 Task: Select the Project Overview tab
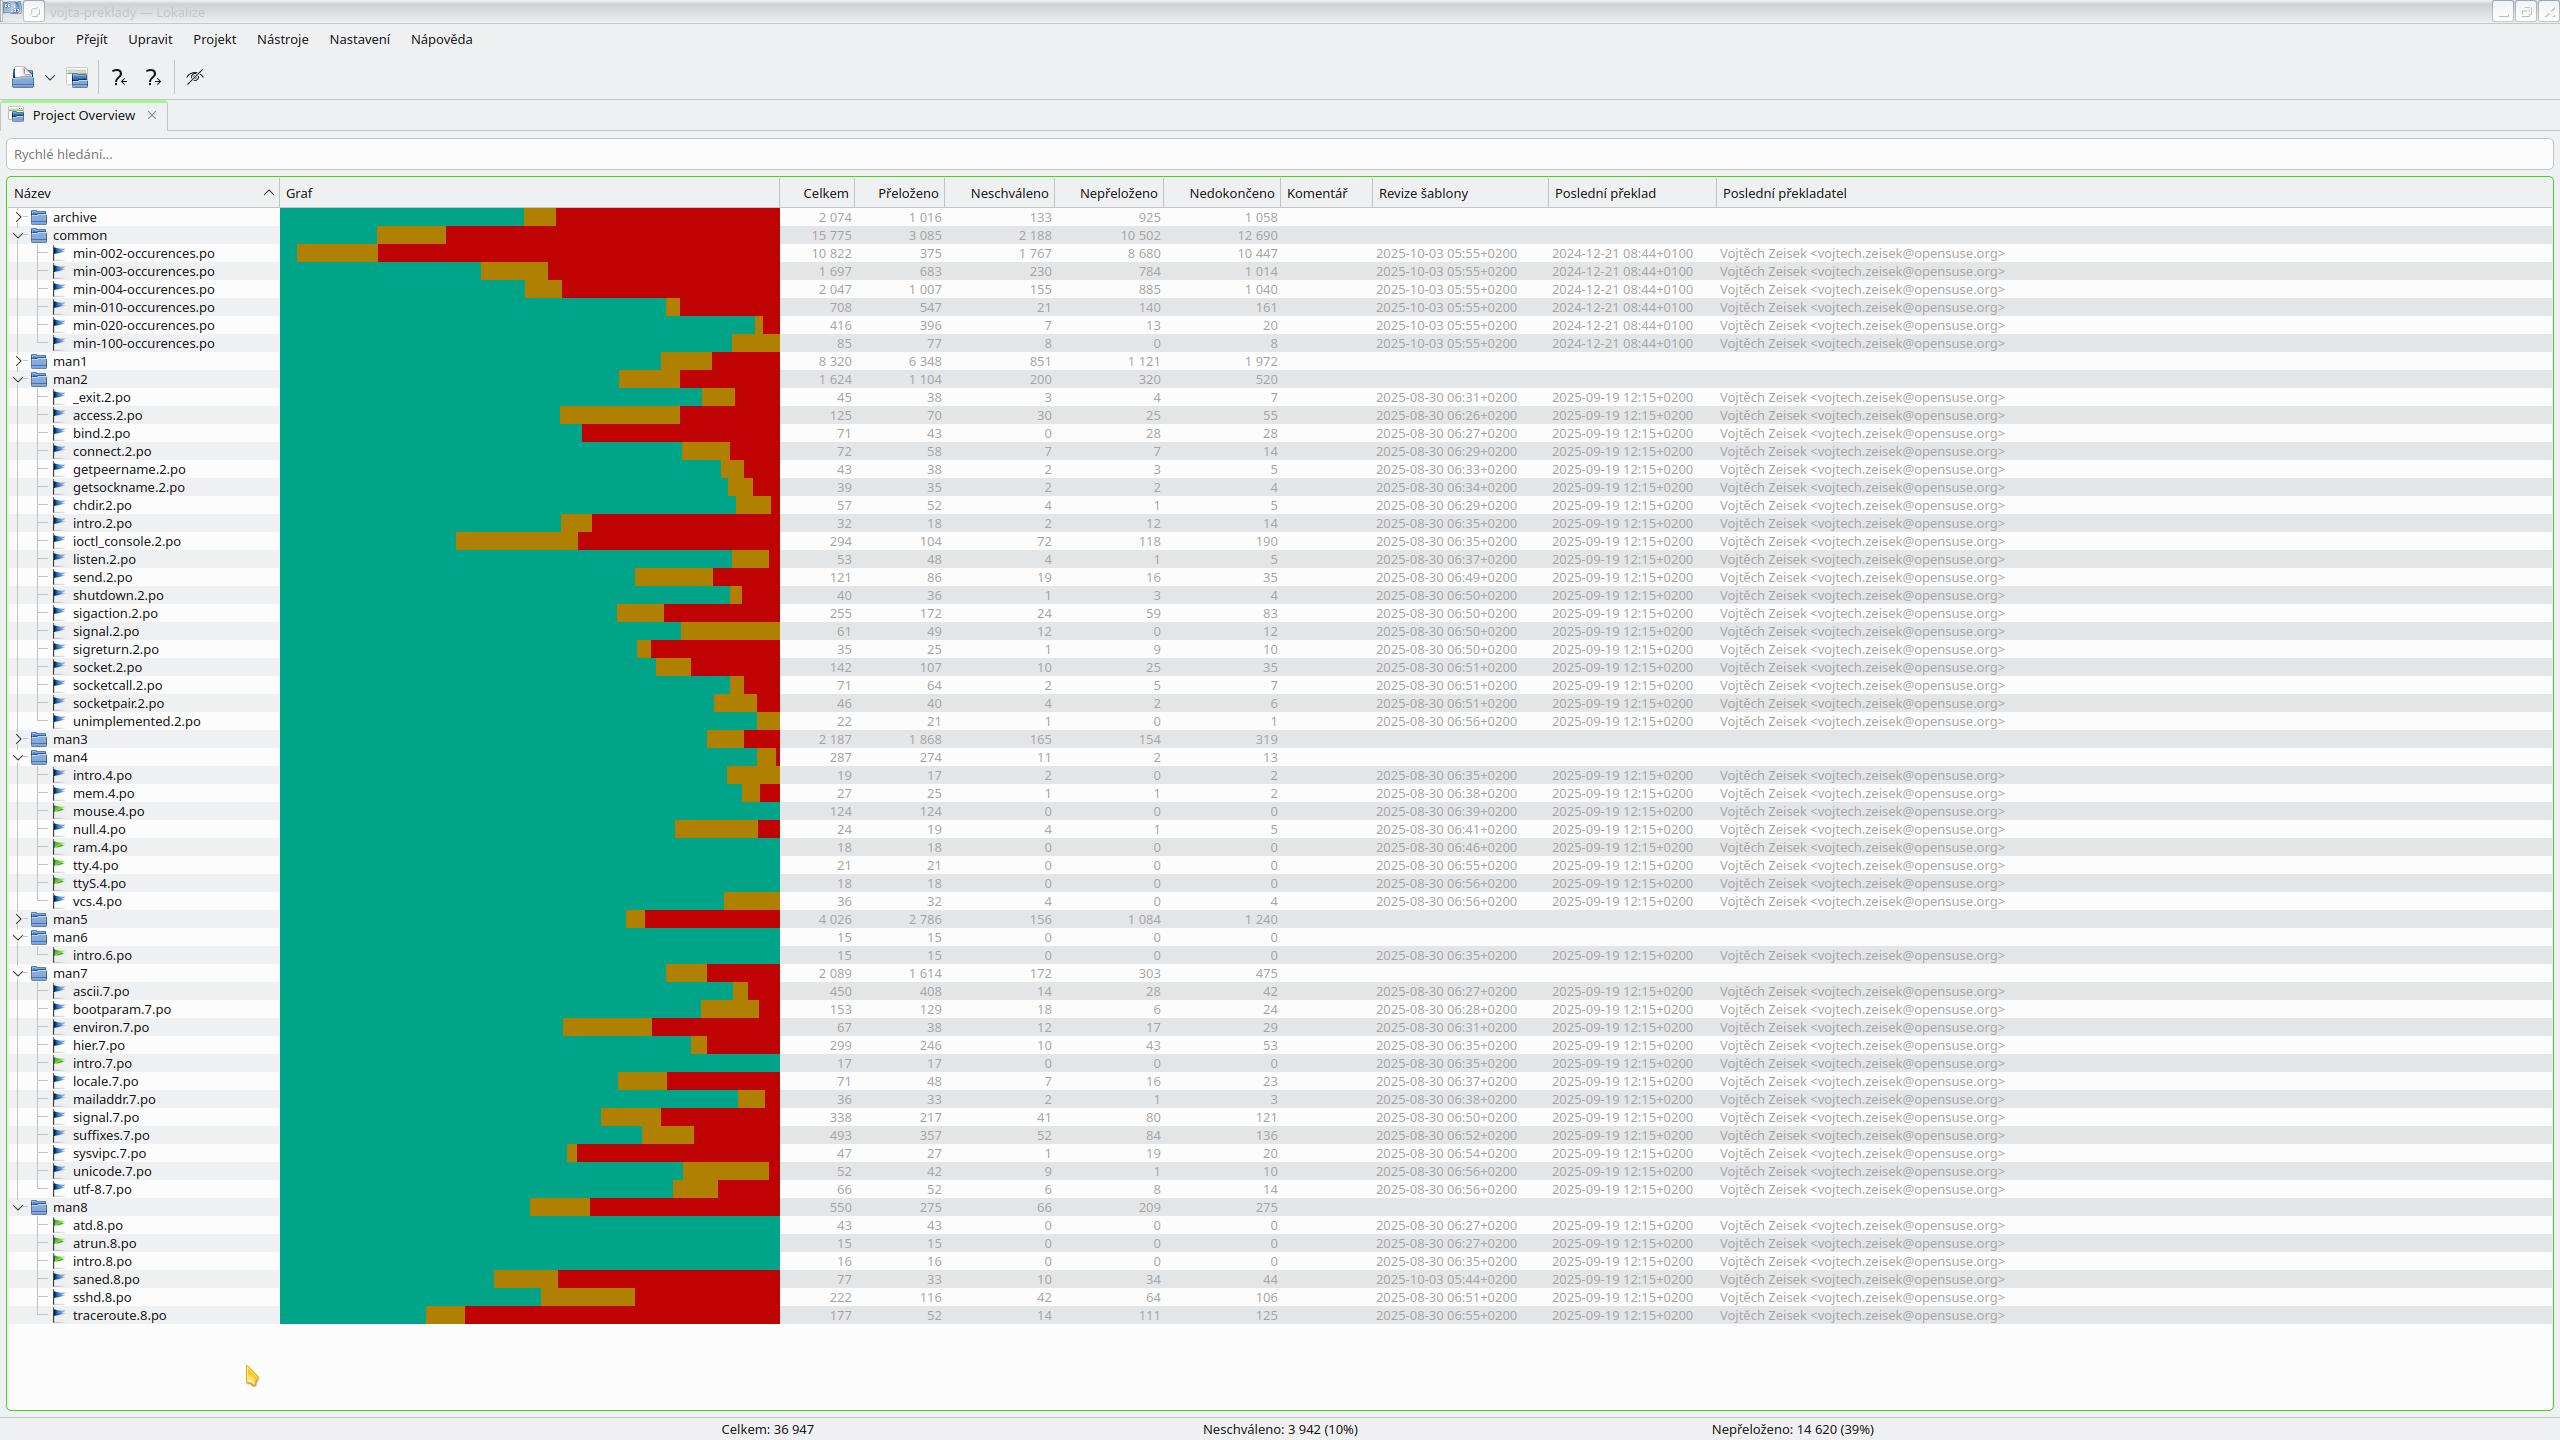(83, 115)
